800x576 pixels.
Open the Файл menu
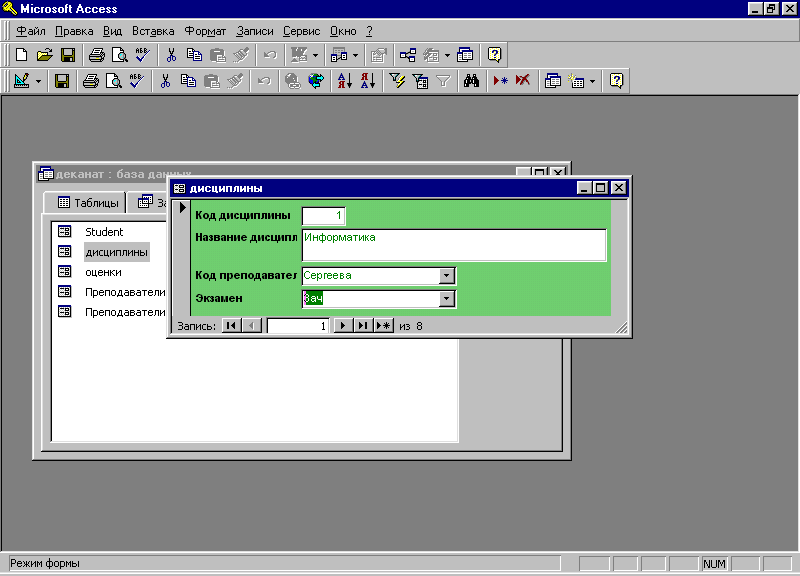(x=31, y=31)
